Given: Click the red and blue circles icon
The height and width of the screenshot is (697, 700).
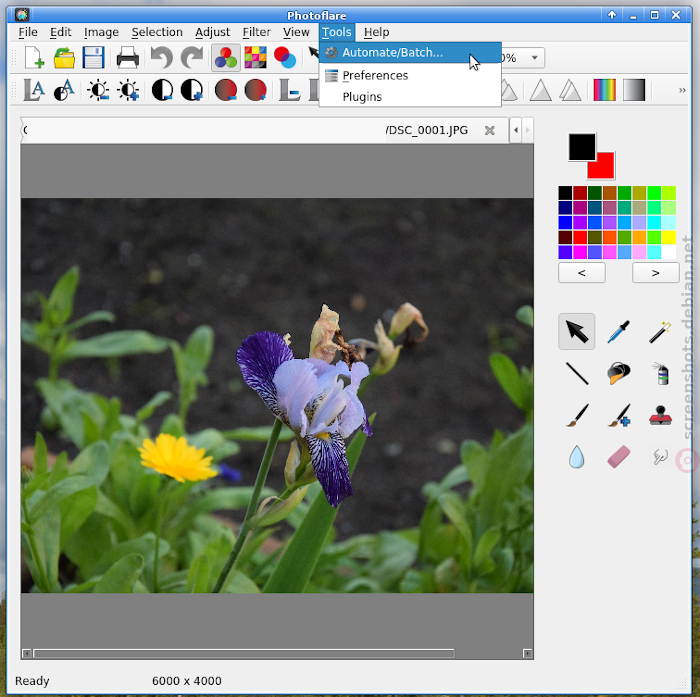Looking at the screenshot, I should click(285, 58).
